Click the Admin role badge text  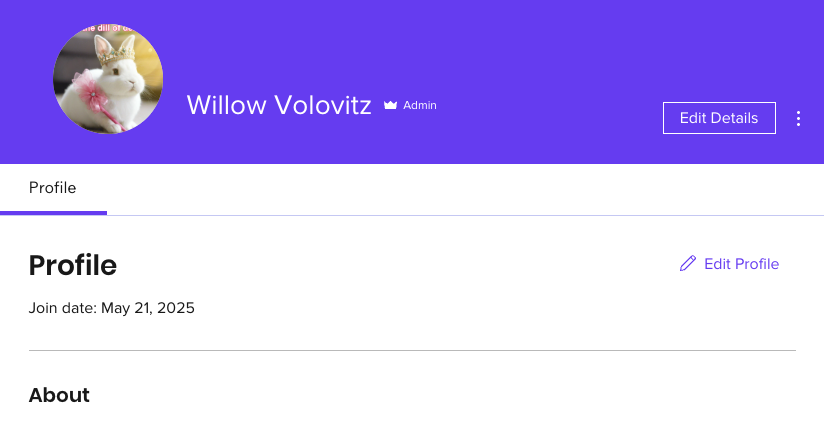[x=420, y=105]
